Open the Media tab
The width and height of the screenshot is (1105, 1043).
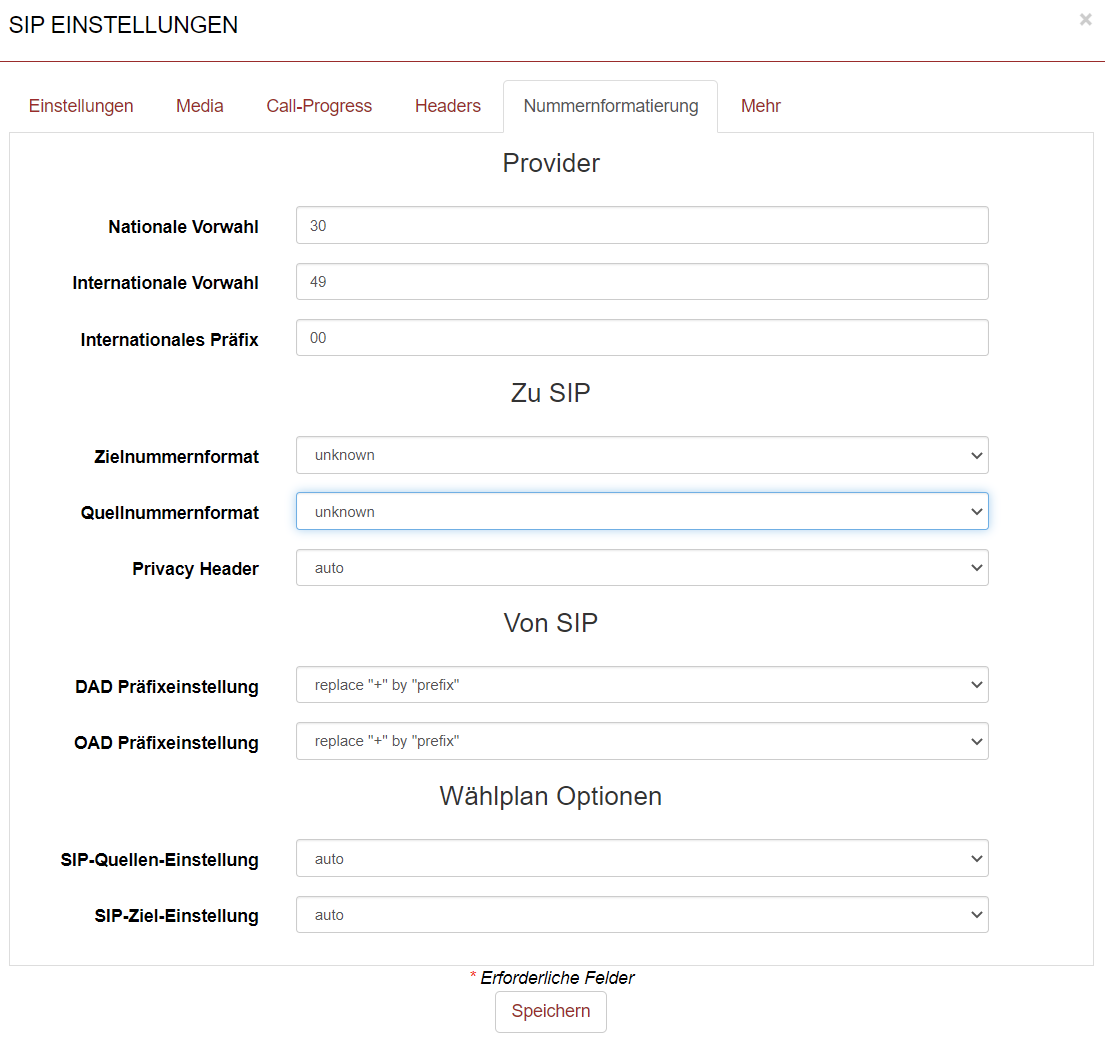199,105
